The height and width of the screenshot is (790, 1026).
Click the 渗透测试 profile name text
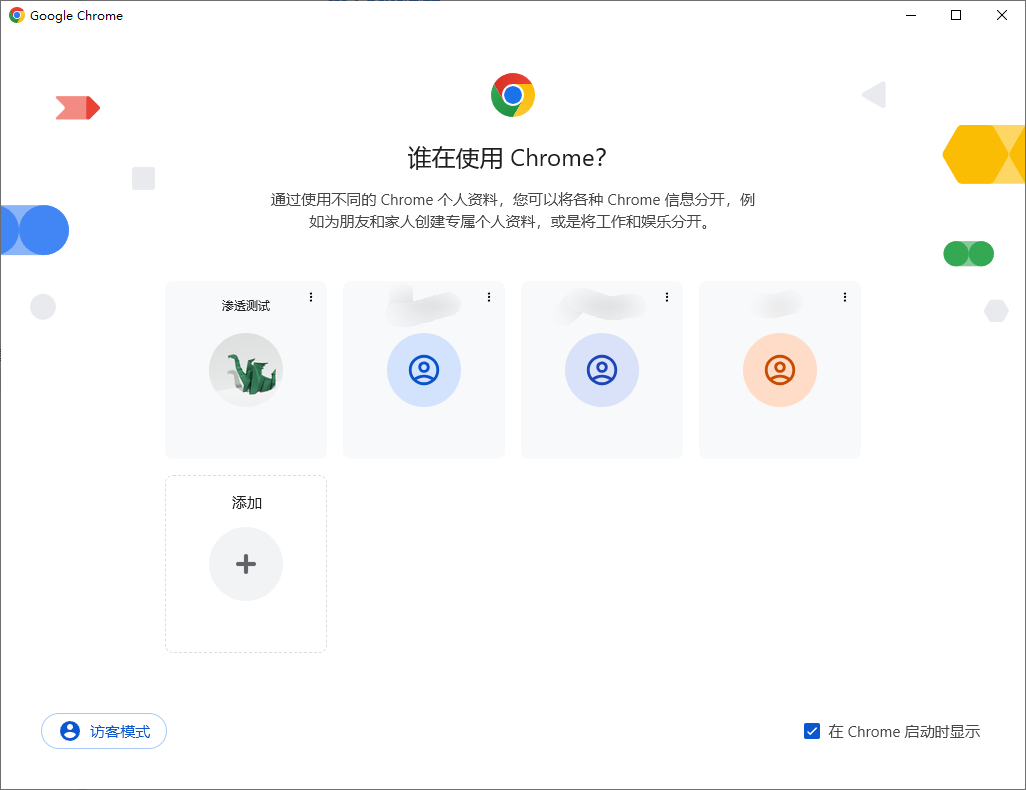click(x=246, y=306)
